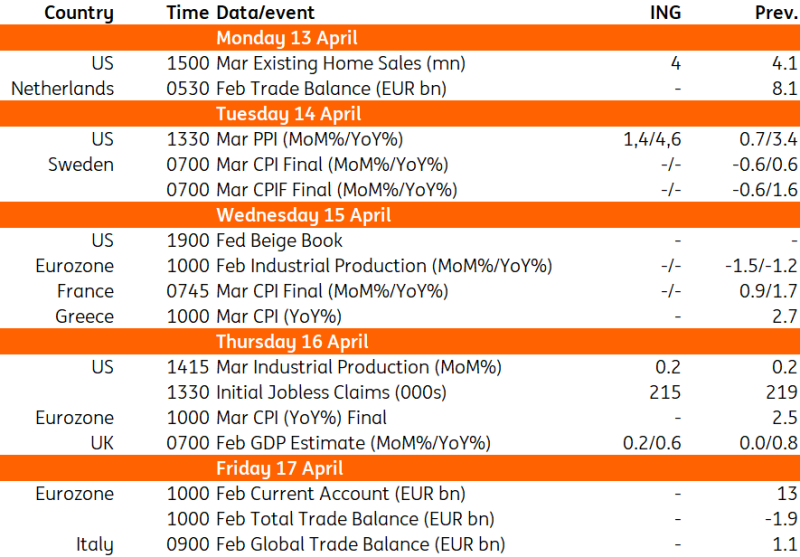This screenshot has height=557, width=800.
Task: Select the Prev. column header
Action: (x=776, y=12)
